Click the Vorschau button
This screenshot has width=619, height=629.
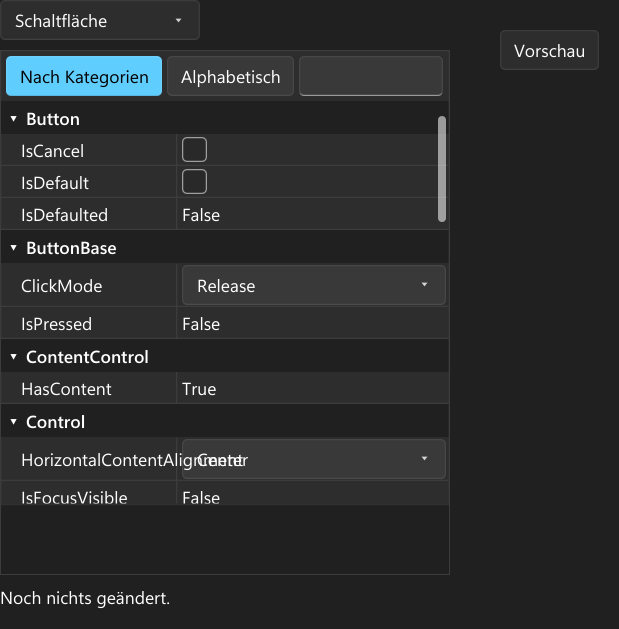(x=549, y=51)
